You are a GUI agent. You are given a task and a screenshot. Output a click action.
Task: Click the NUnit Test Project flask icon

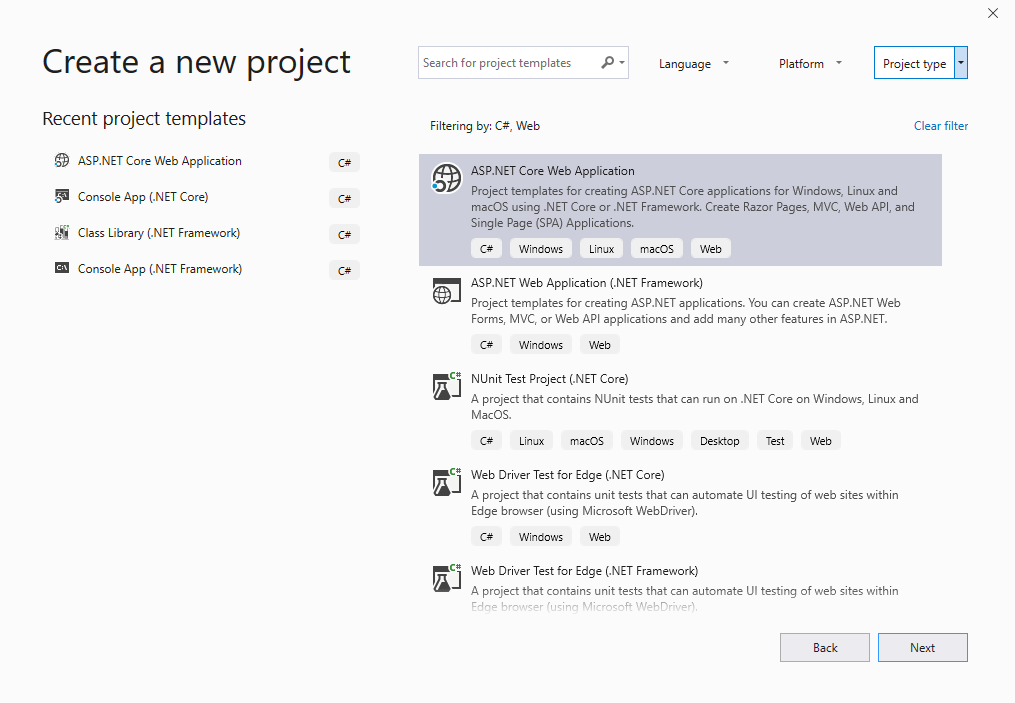click(x=446, y=386)
